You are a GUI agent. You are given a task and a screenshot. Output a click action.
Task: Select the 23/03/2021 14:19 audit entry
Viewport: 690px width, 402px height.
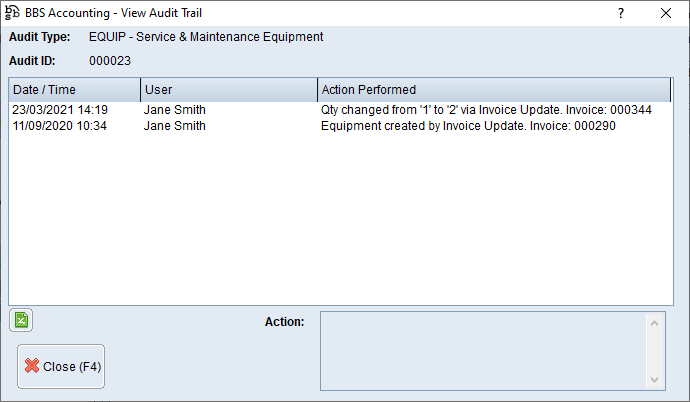(60, 110)
